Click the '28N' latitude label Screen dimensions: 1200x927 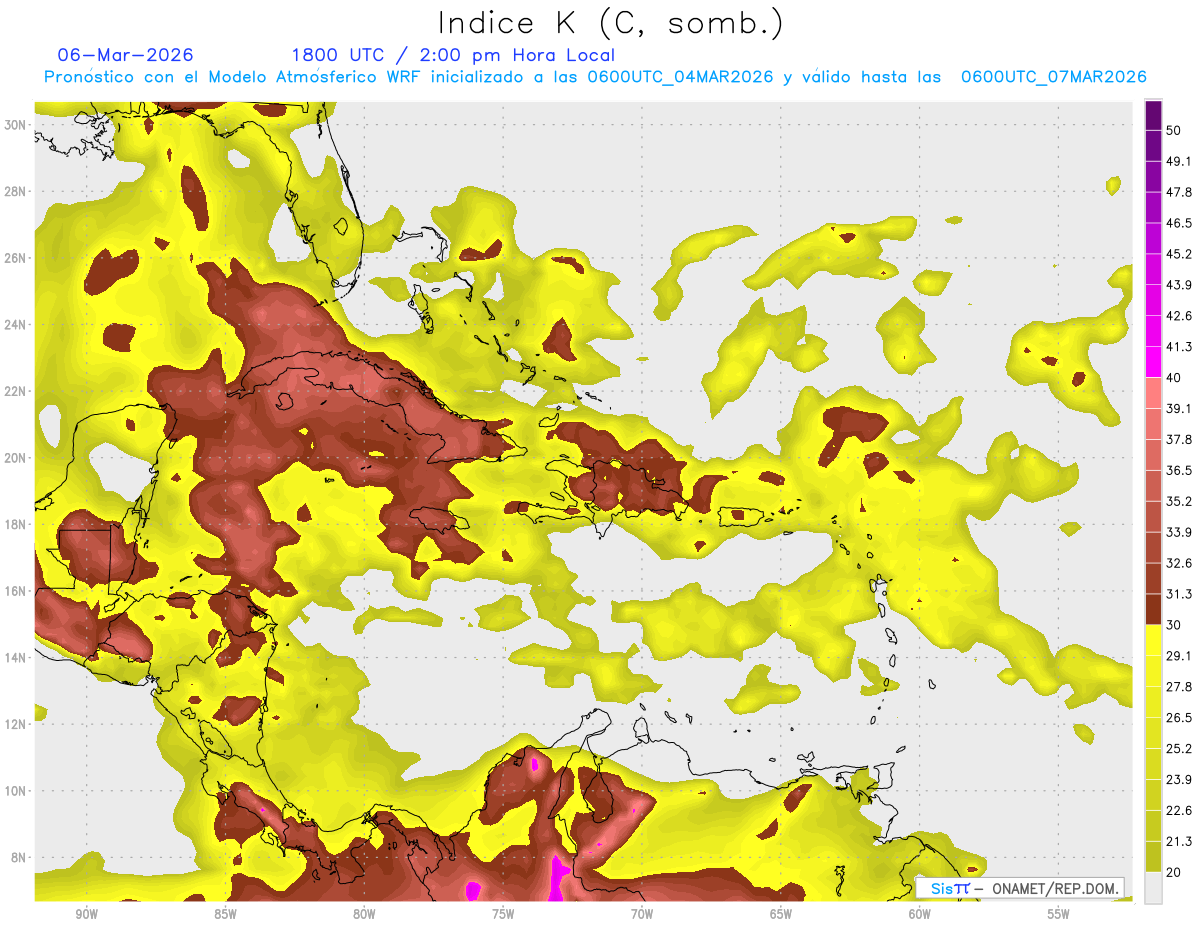pos(15,191)
